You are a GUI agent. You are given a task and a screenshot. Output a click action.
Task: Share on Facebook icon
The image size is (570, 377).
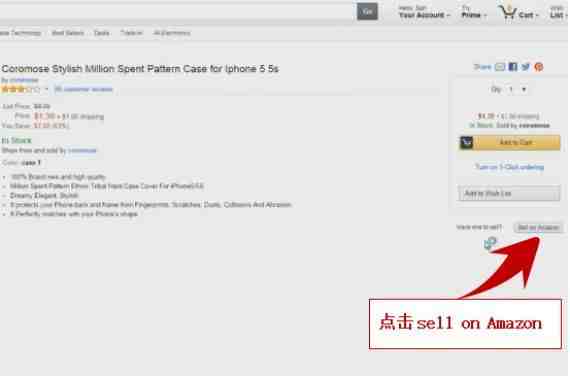pos(513,67)
